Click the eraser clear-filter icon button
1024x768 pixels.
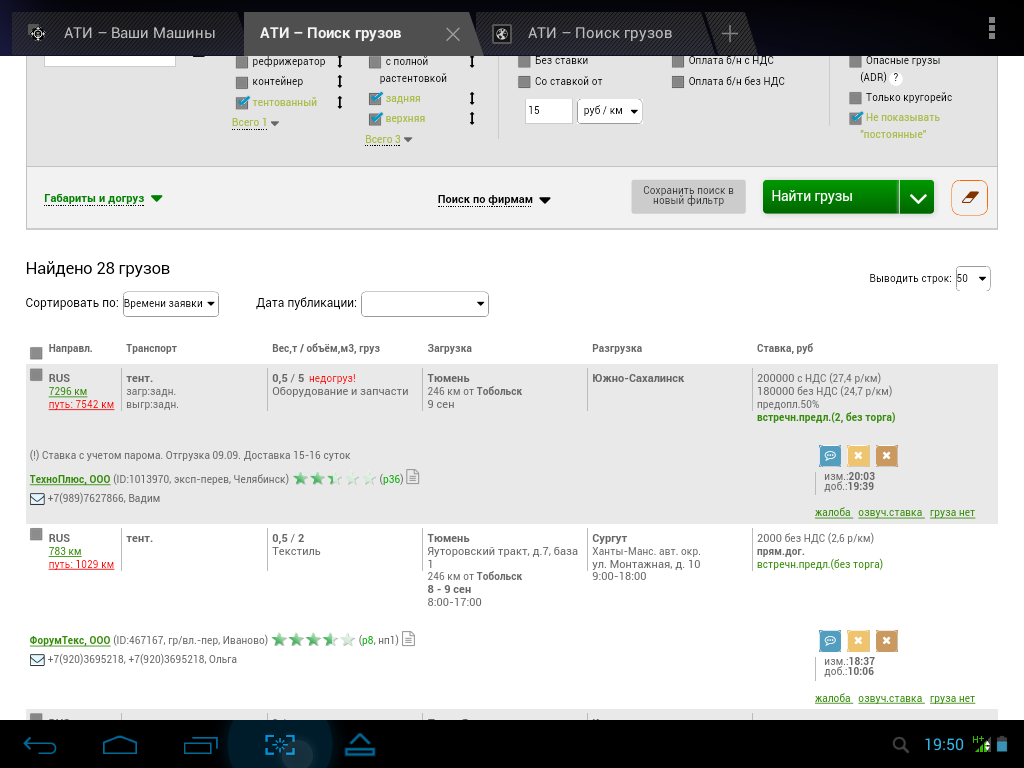click(969, 198)
